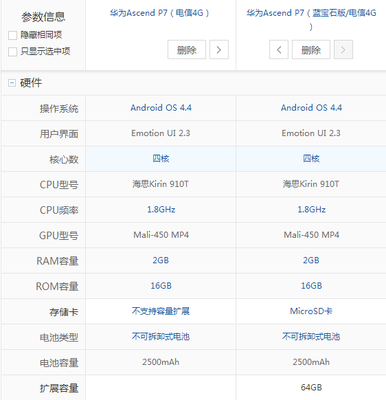The width and height of the screenshot is (386, 400).
Task: Click 不可拆卸式电池 in second column
Action: click(311, 336)
